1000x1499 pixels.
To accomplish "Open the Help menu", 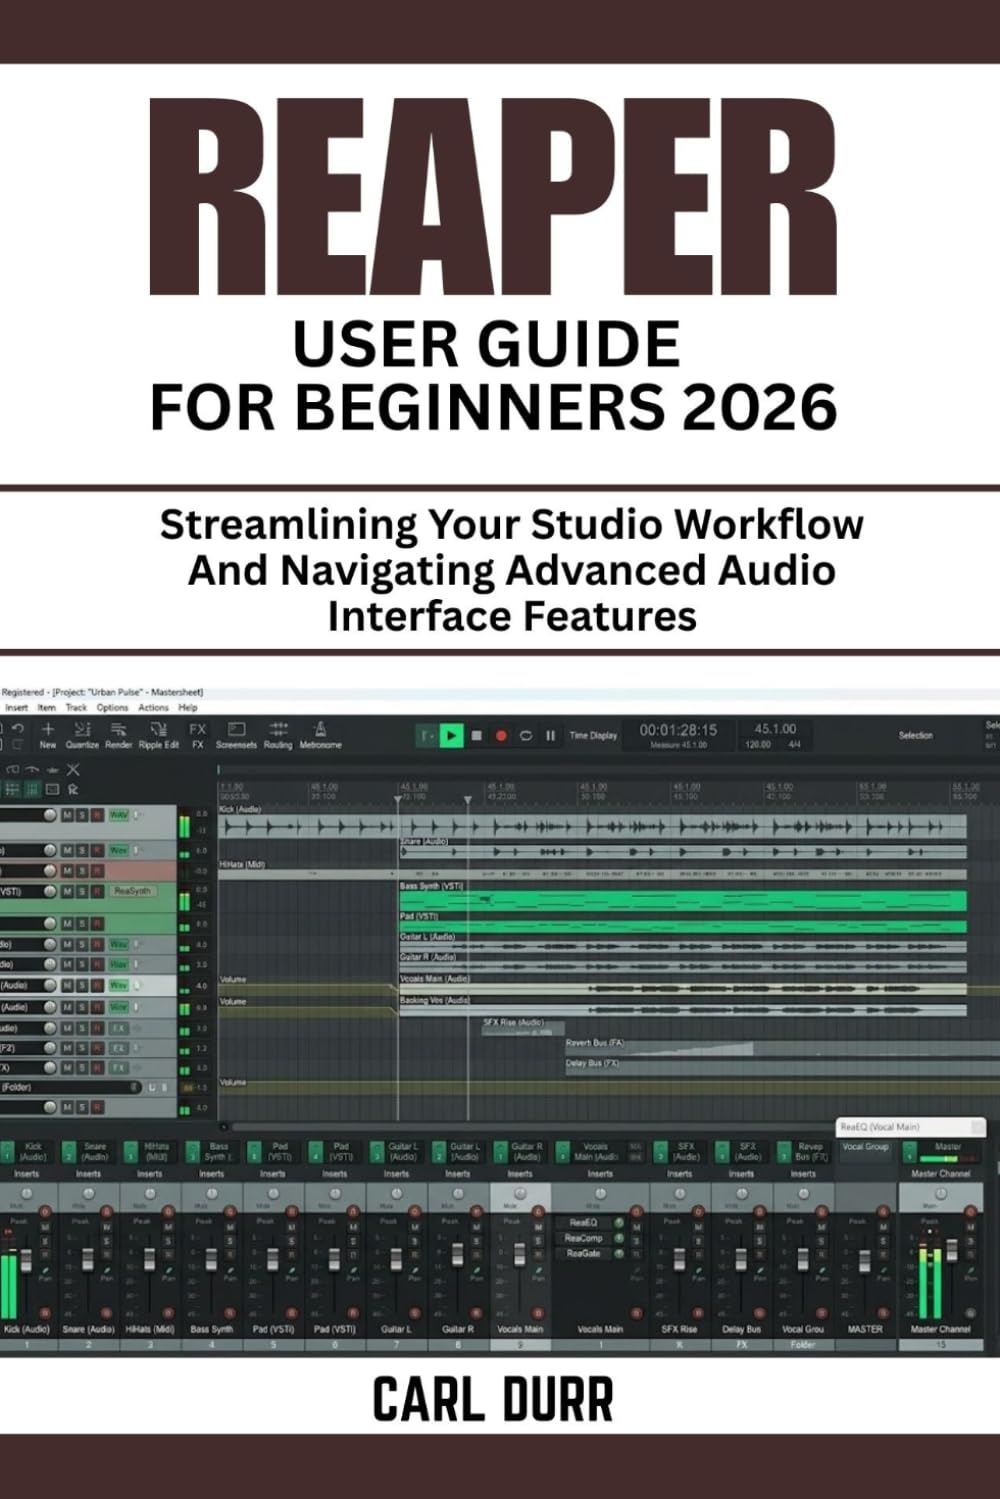I will 188,707.
